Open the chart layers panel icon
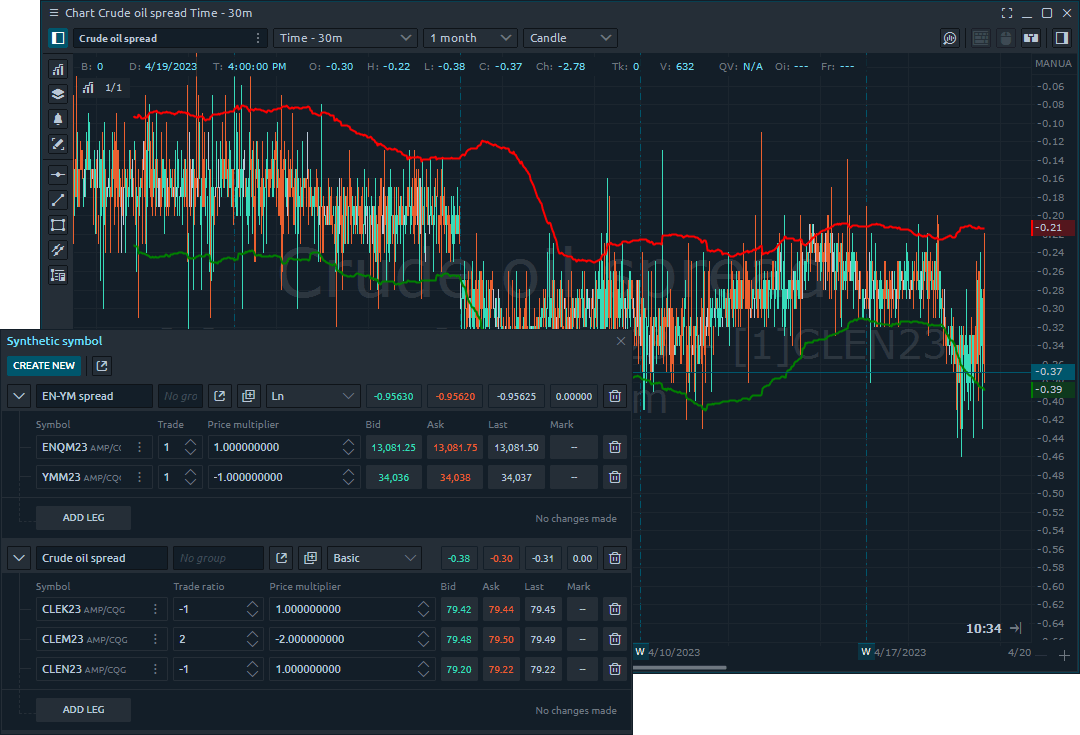The image size is (1080, 735). click(x=57, y=94)
